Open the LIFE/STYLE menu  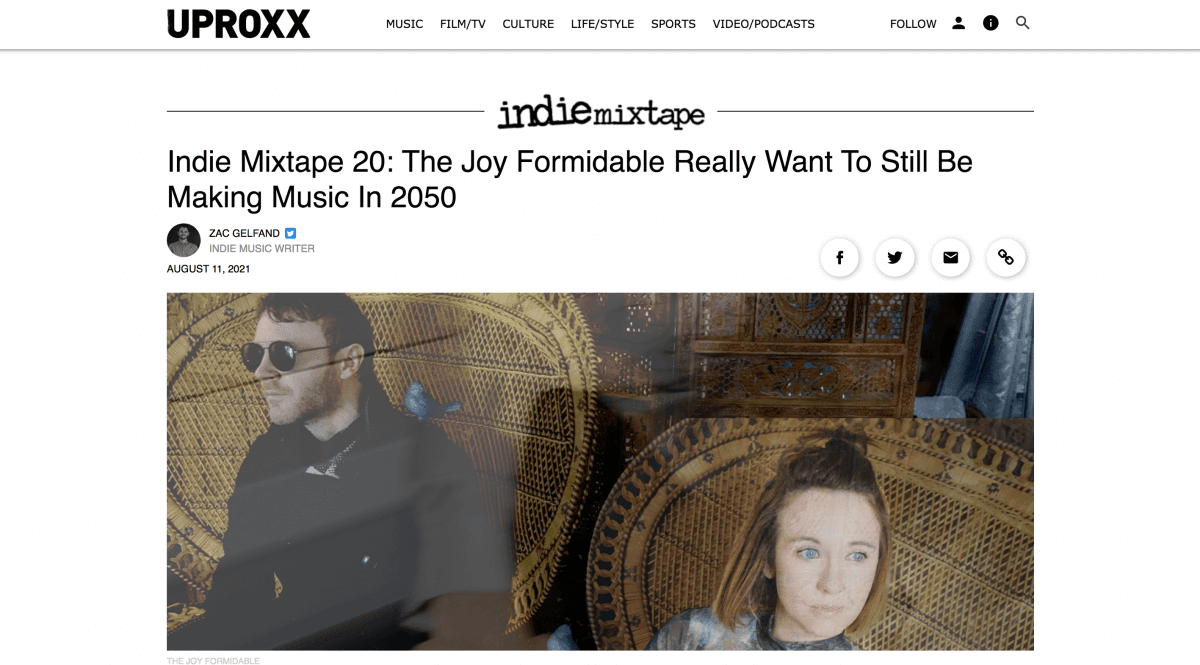point(602,24)
